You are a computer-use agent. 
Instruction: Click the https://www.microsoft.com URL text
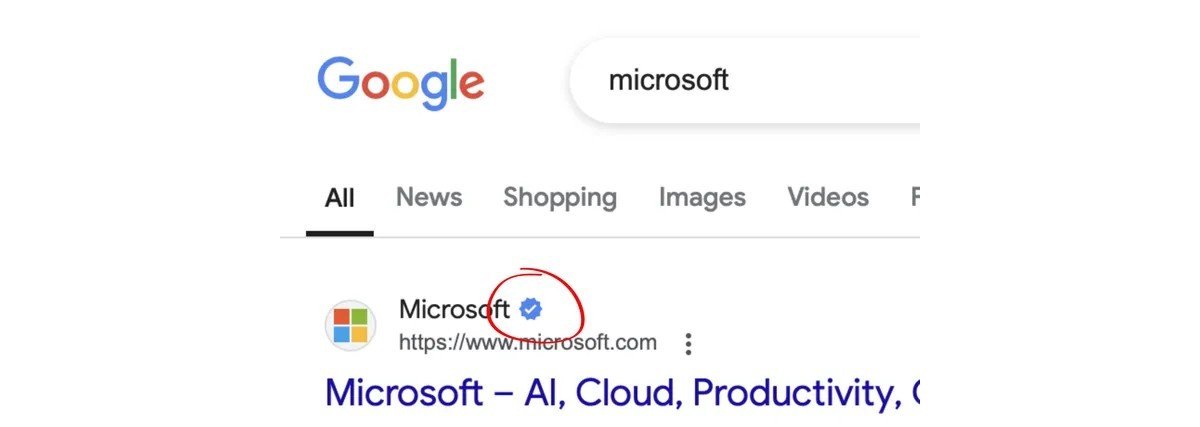coord(528,343)
